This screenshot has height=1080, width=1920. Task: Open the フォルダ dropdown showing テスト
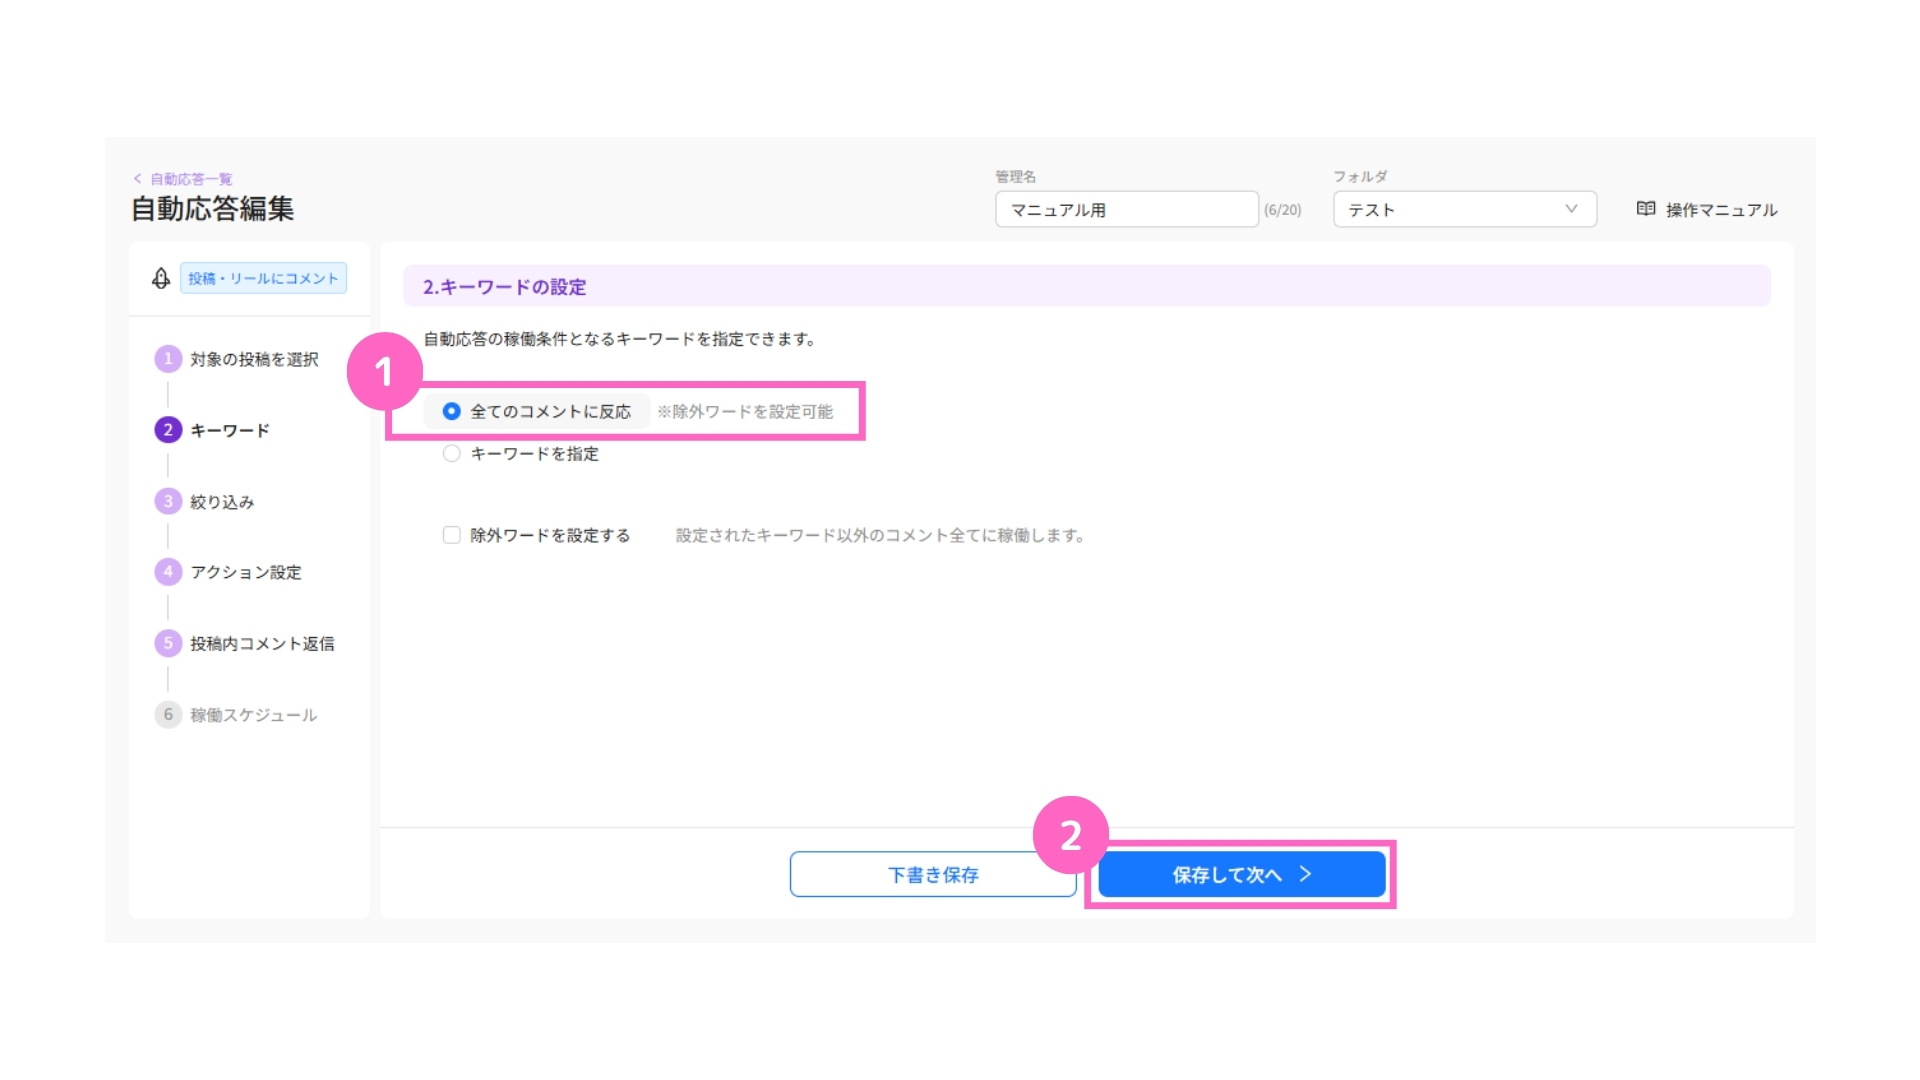[1464, 209]
